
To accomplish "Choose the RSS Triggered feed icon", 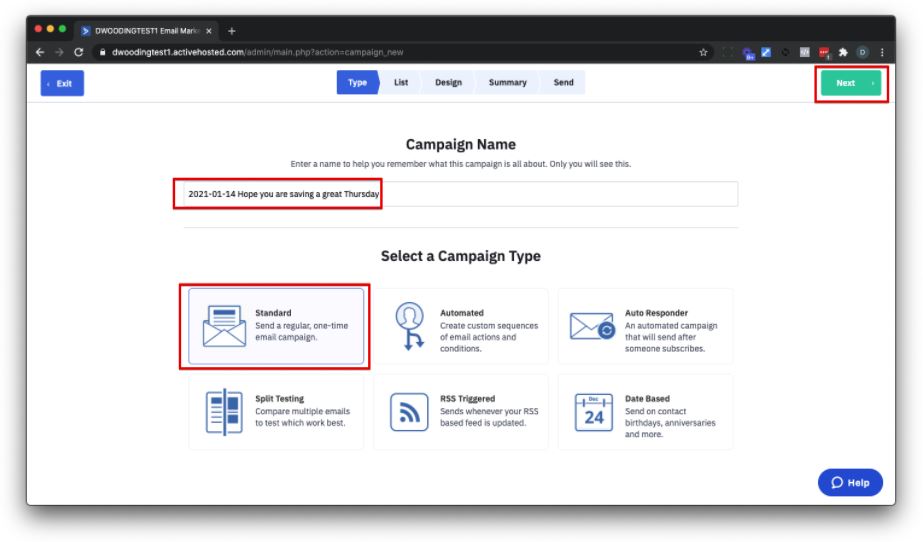I will point(409,411).
